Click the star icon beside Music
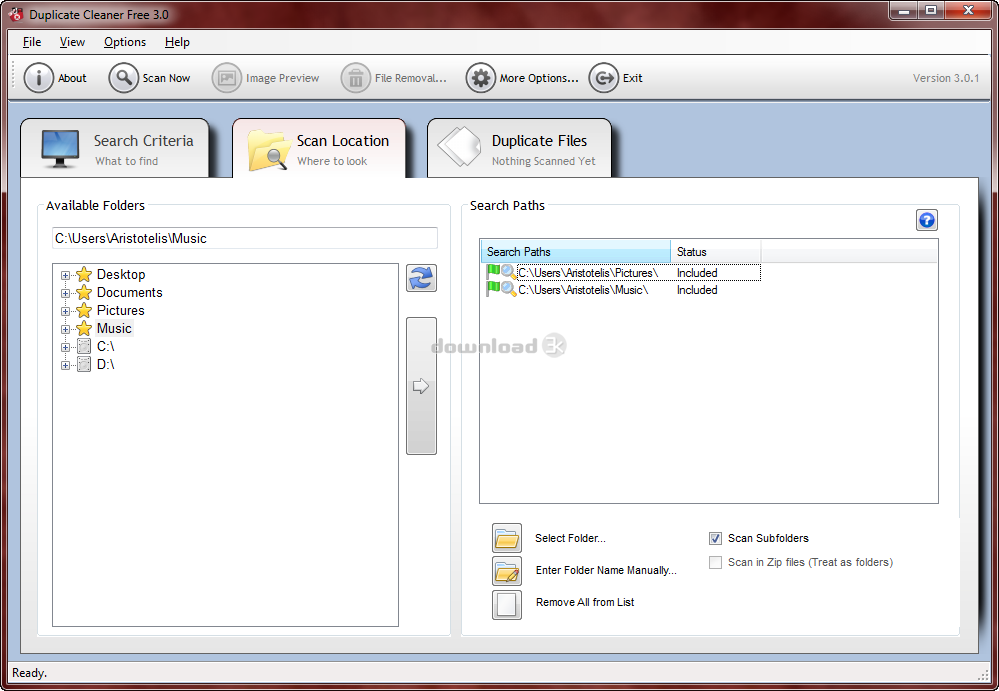999x691 pixels. click(x=84, y=329)
